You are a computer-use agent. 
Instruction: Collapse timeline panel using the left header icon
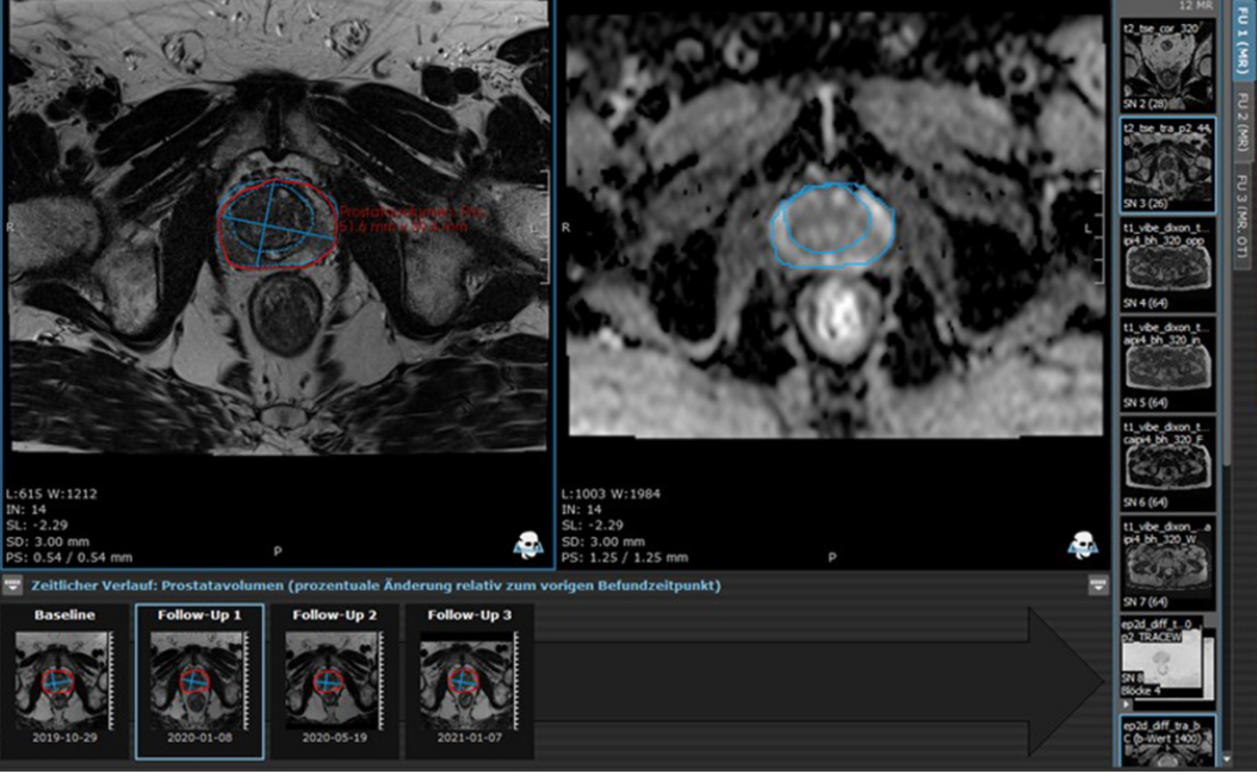[x=13, y=585]
